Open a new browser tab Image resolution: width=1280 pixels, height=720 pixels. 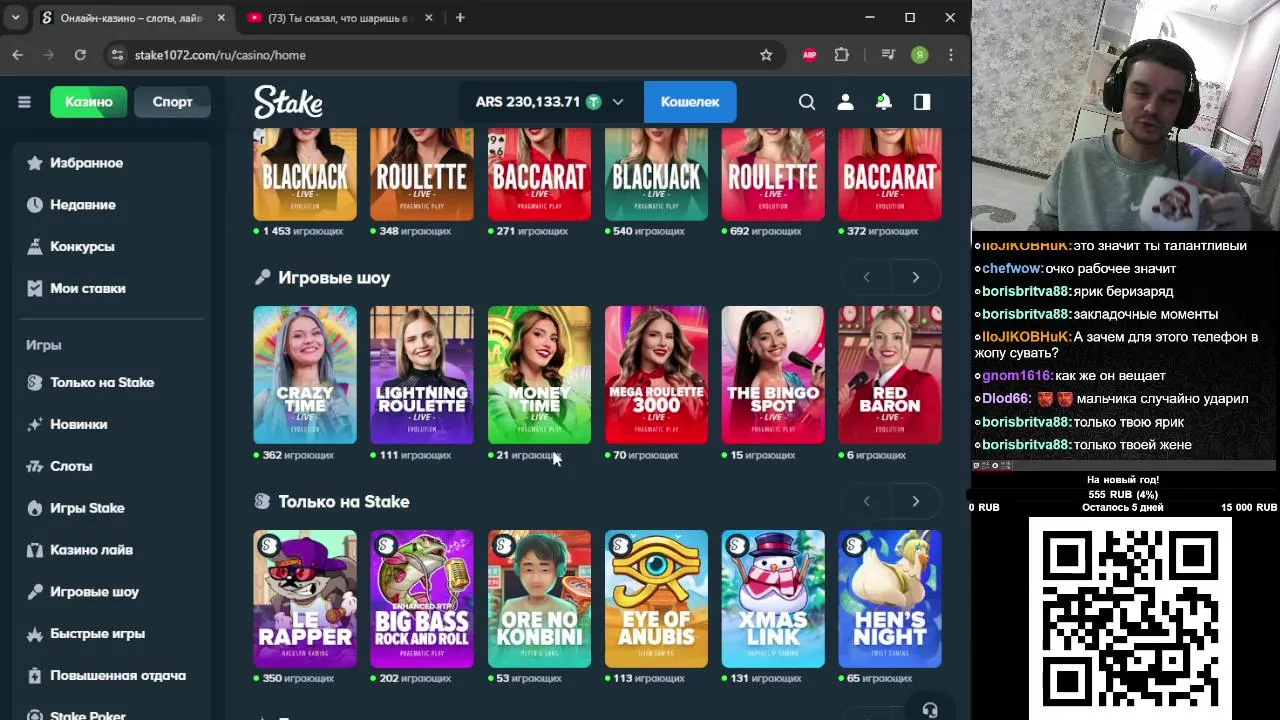(x=460, y=18)
